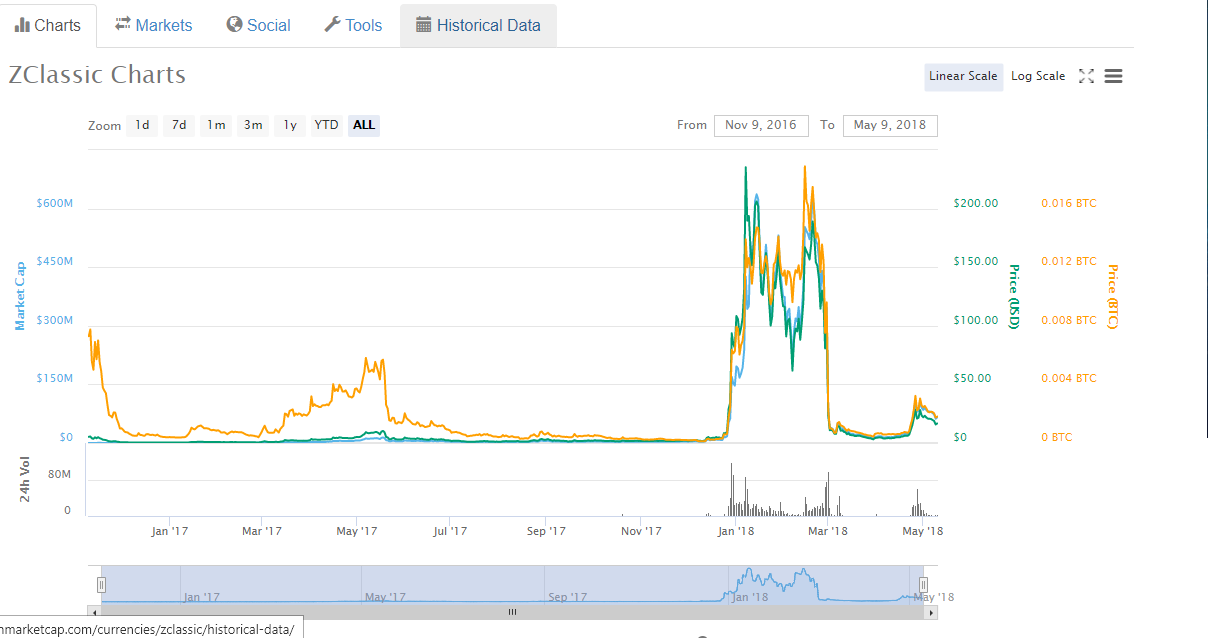This screenshot has width=1208, height=638.
Task: Select the ALL zoom range
Action: [x=364, y=125]
